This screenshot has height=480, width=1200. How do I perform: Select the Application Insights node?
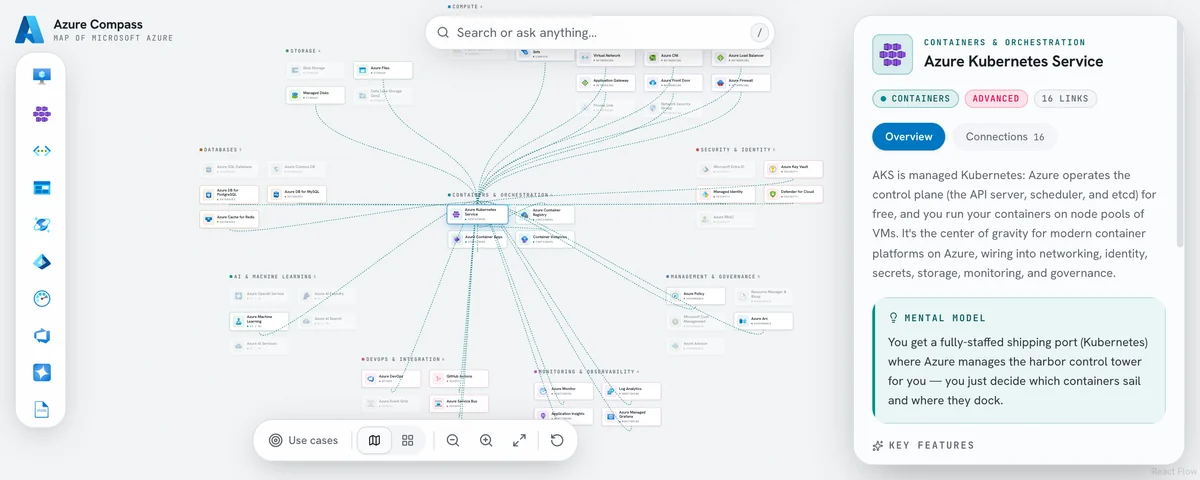click(x=564, y=415)
